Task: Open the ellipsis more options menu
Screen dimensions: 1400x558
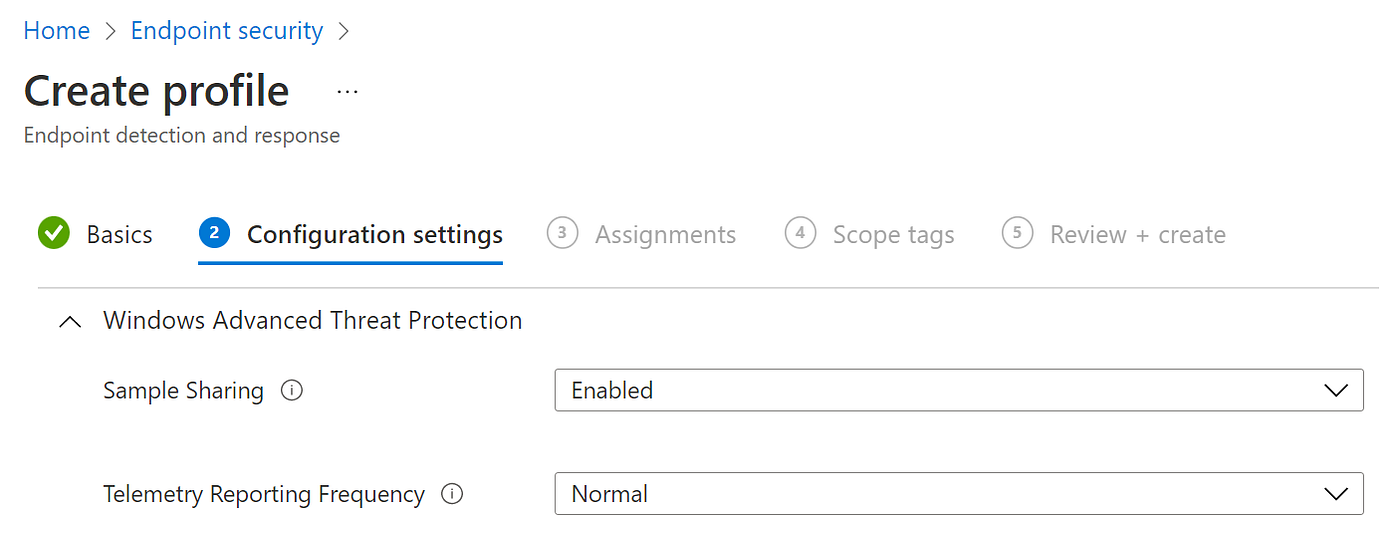Action: [347, 92]
